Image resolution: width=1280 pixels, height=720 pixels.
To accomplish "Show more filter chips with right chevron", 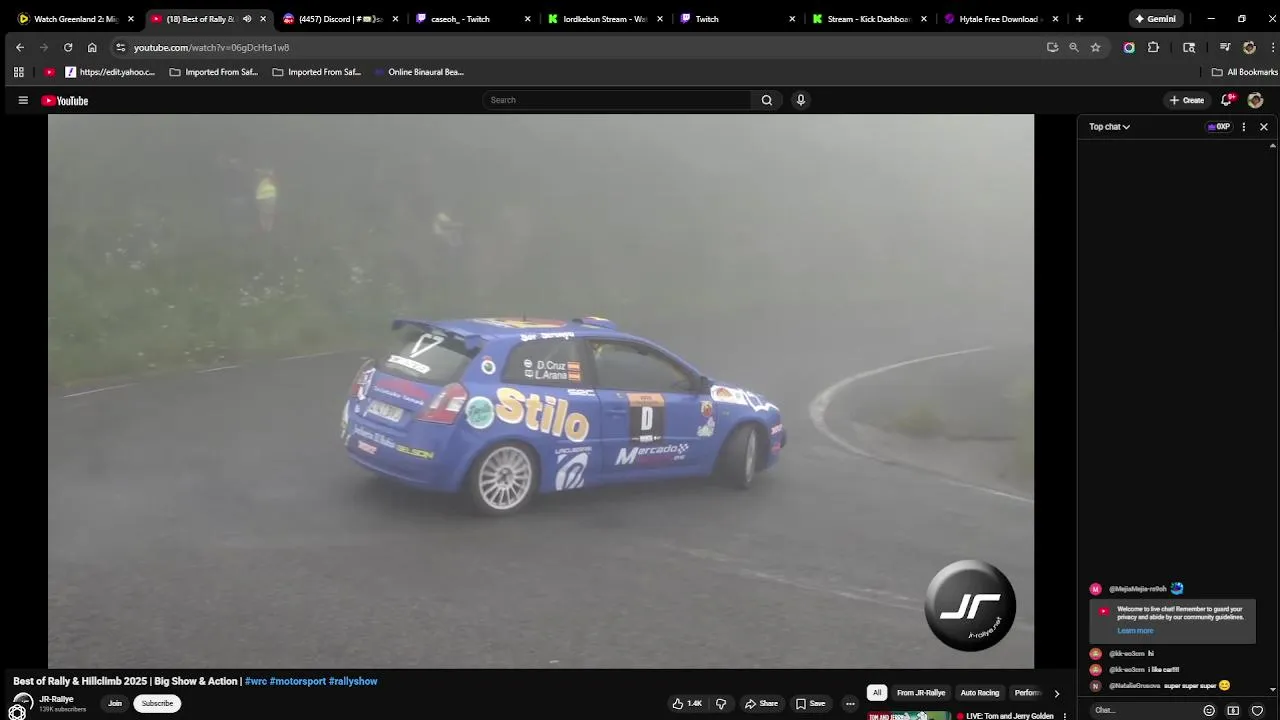I will coord(1057,693).
